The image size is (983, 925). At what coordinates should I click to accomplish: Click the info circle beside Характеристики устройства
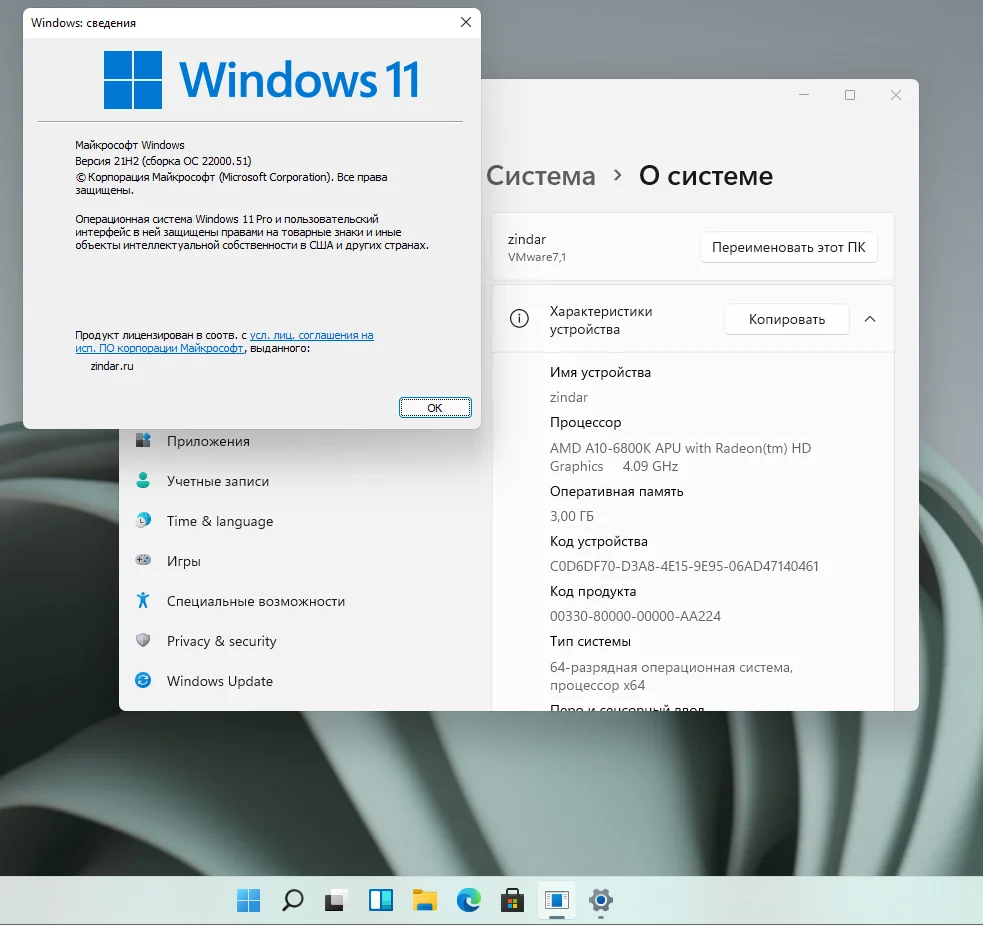coord(519,319)
